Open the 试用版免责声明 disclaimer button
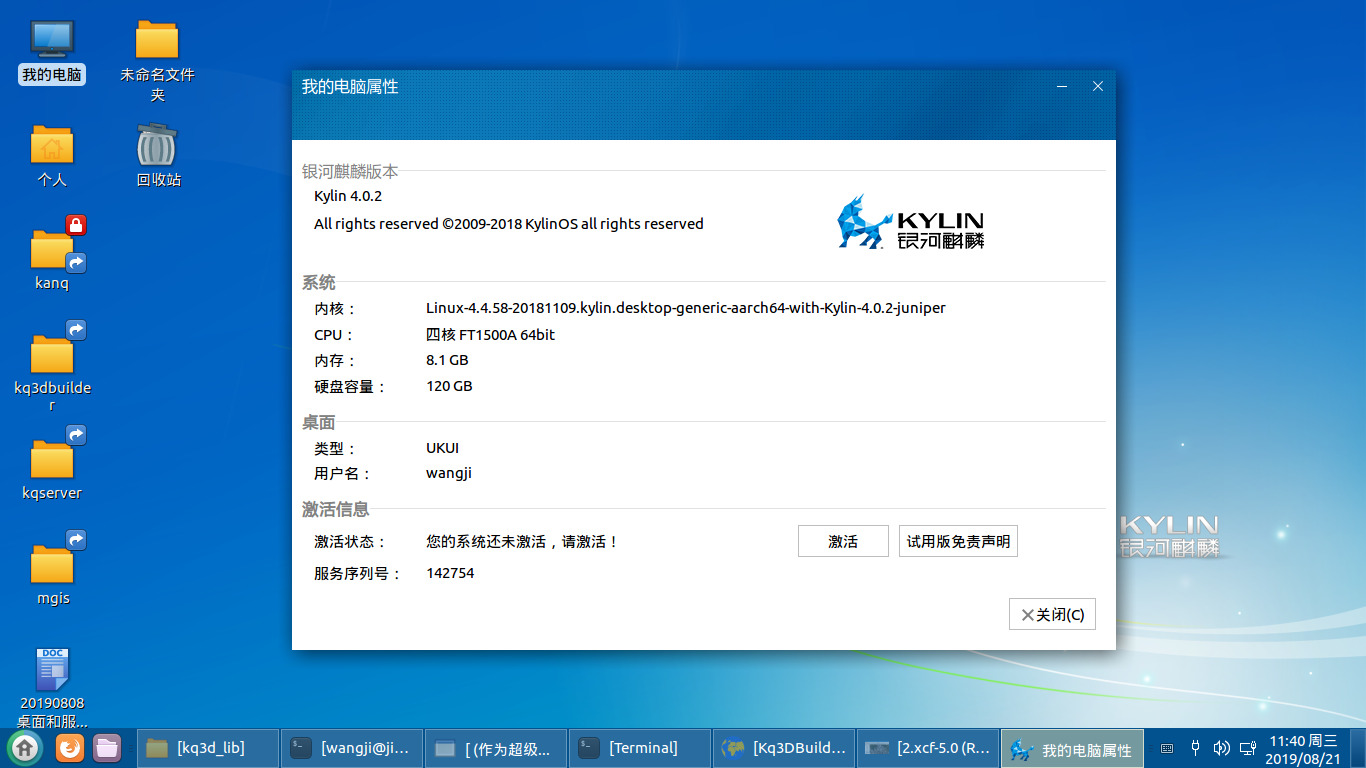The width and height of the screenshot is (1366, 768). (958, 541)
